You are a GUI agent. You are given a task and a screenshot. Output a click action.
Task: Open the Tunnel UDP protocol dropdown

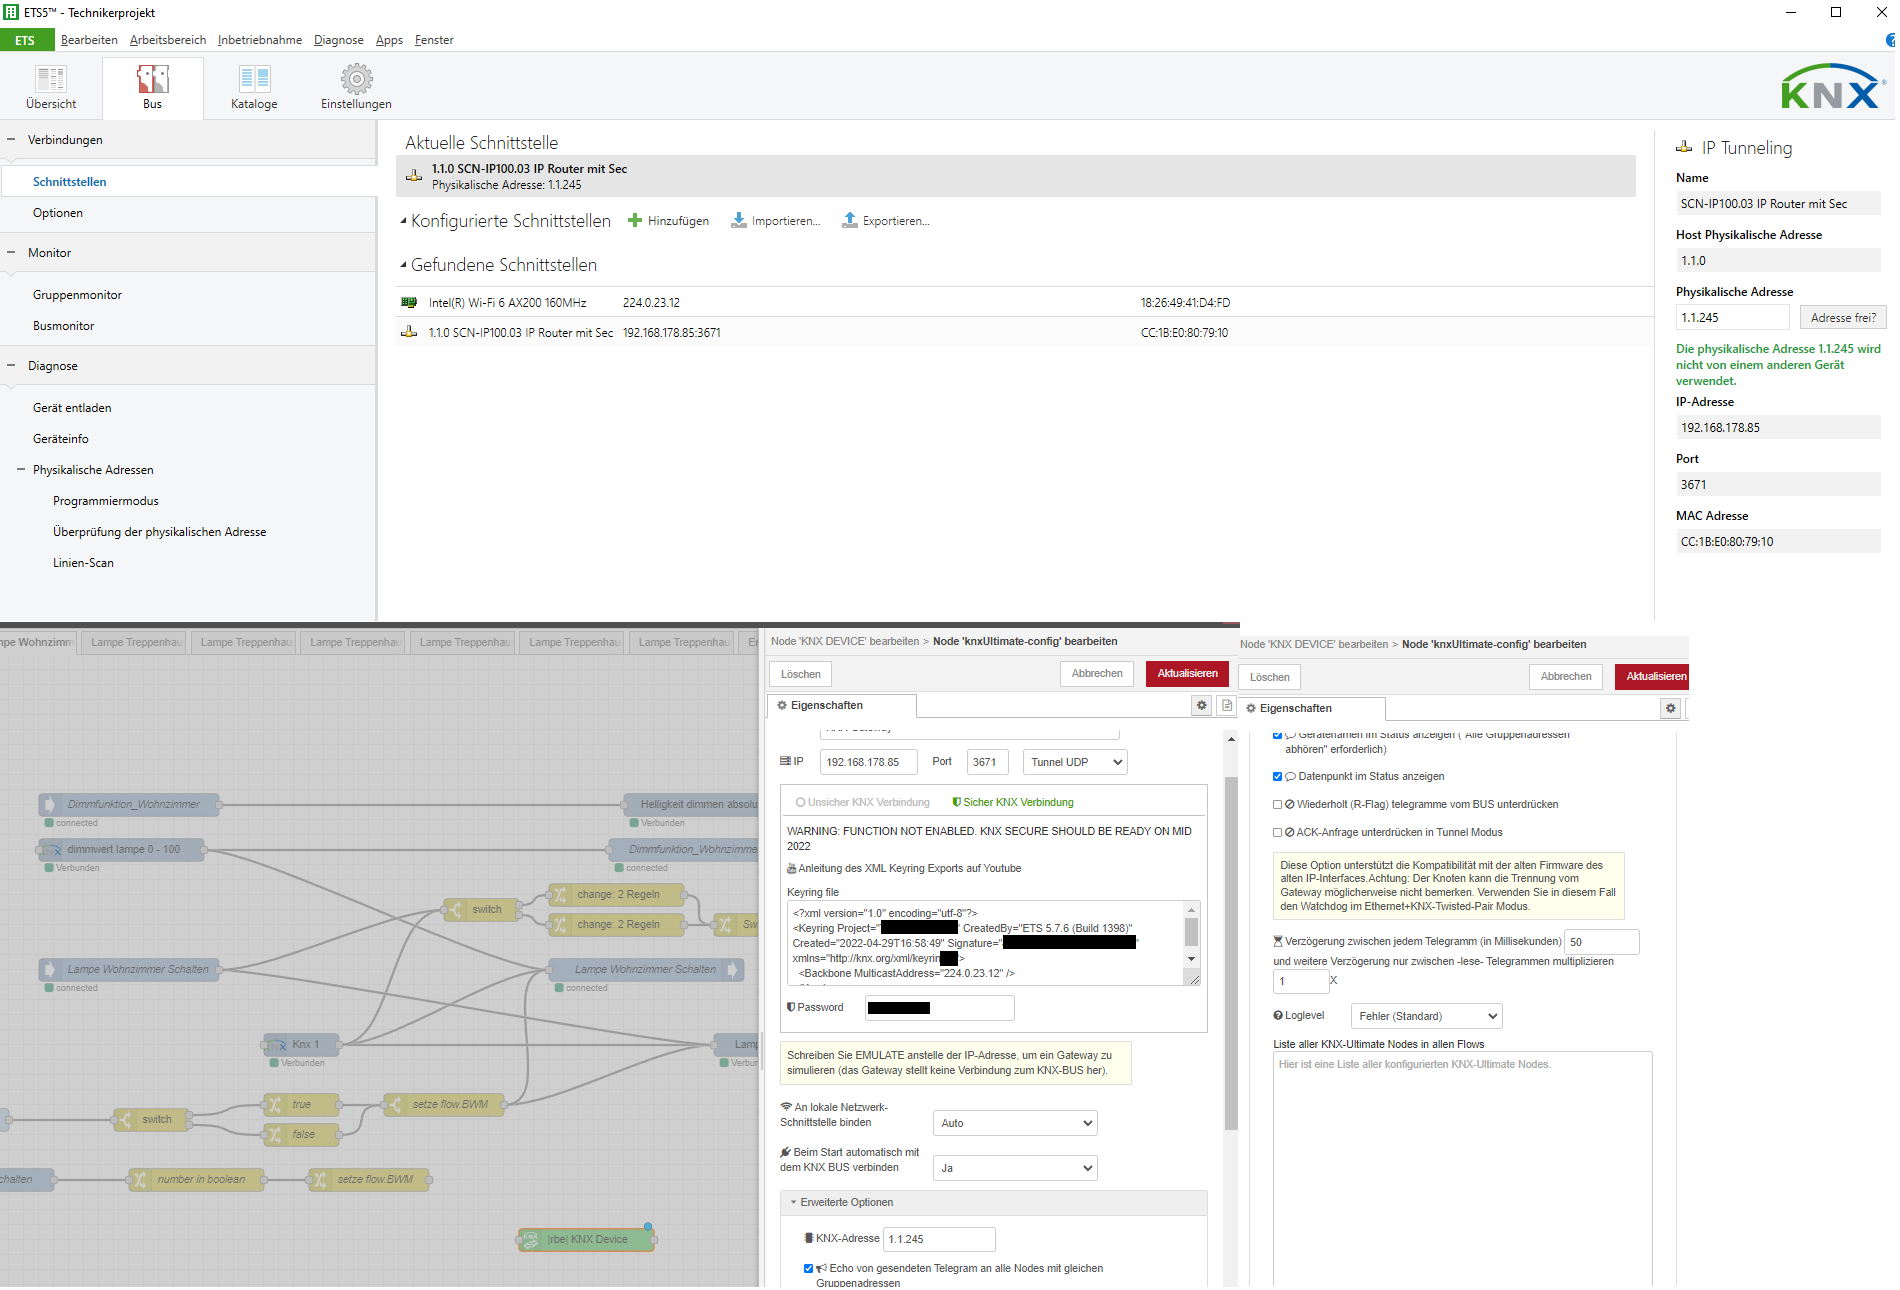[x=1075, y=762]
